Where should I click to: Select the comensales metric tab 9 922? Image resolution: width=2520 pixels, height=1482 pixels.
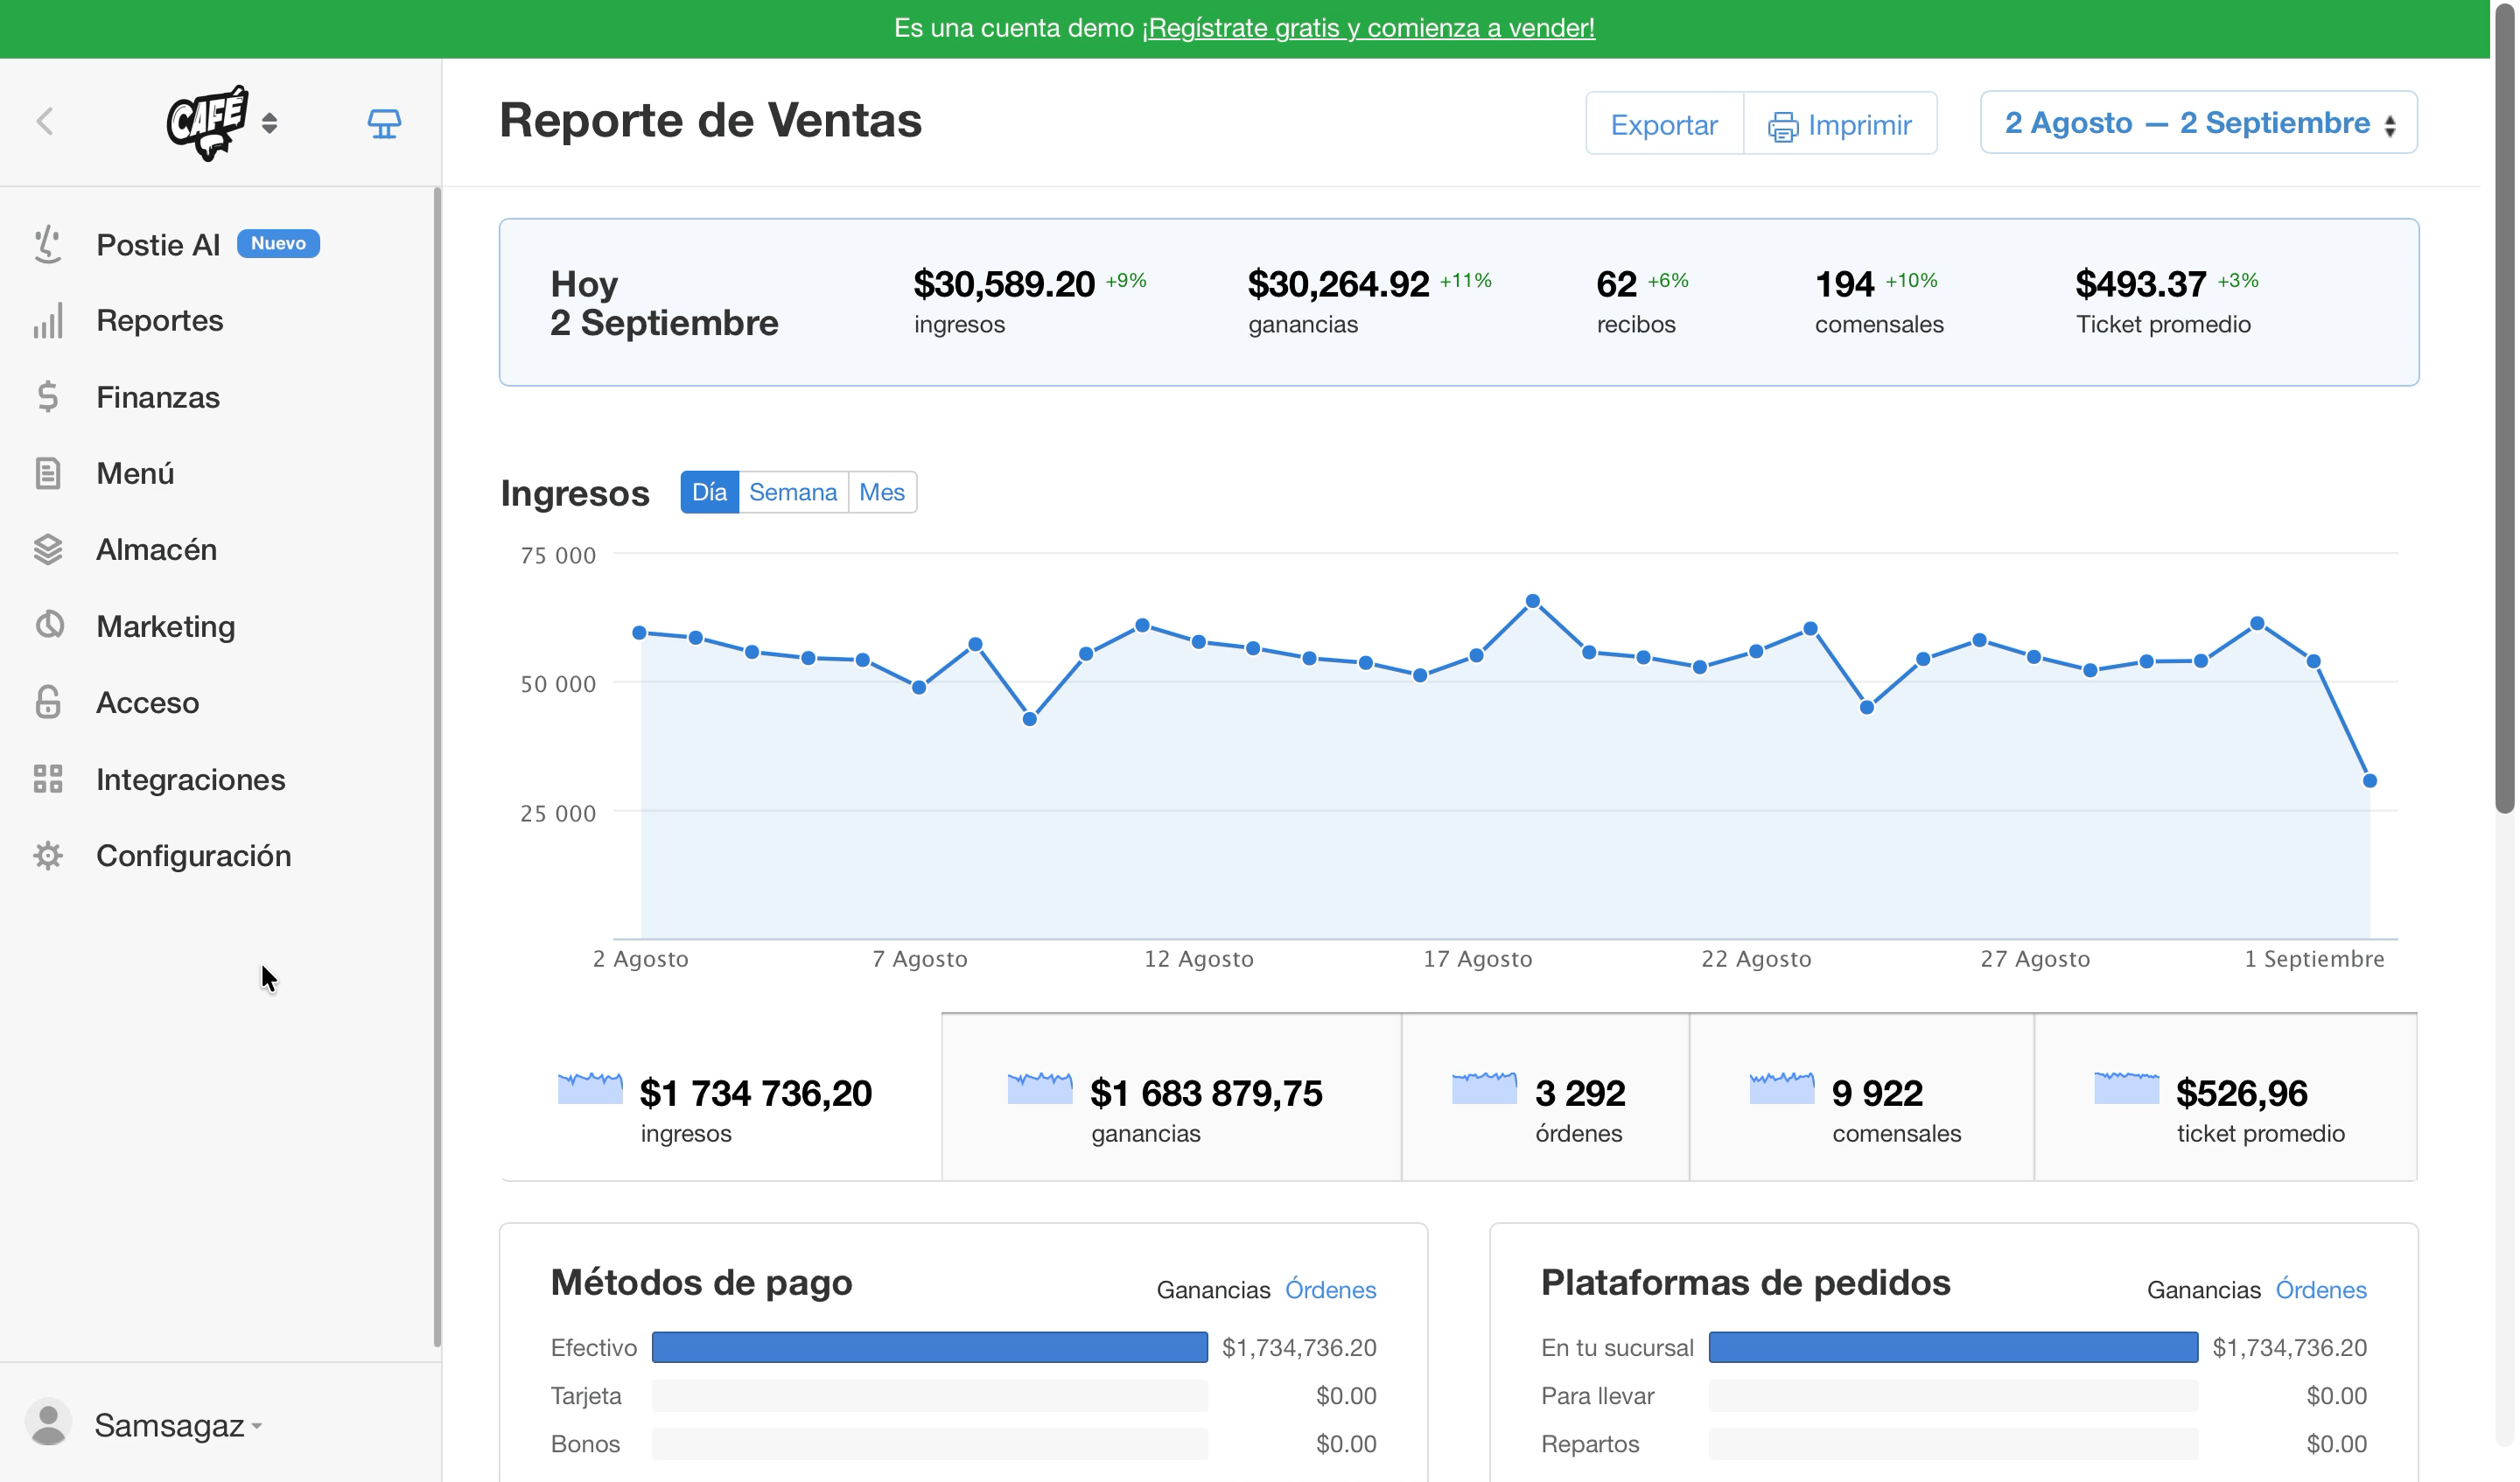(1862, 1097)
